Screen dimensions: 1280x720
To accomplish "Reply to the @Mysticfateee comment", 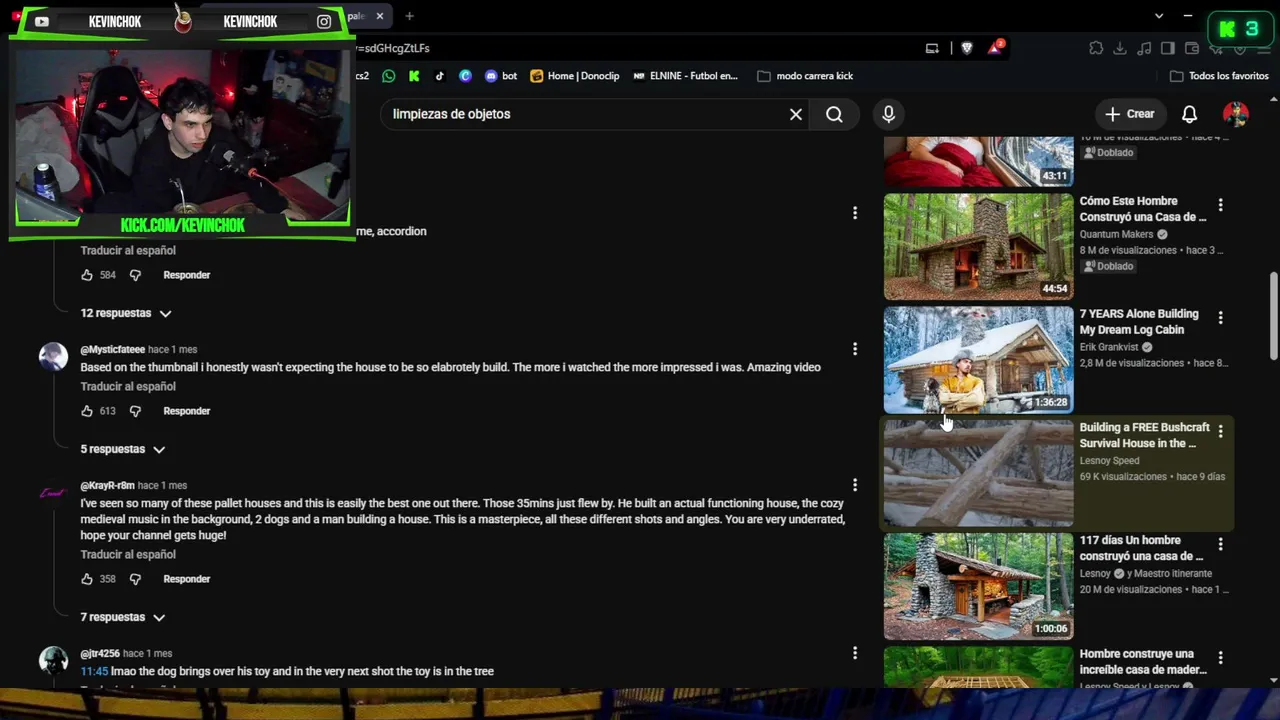I will 187,411.
